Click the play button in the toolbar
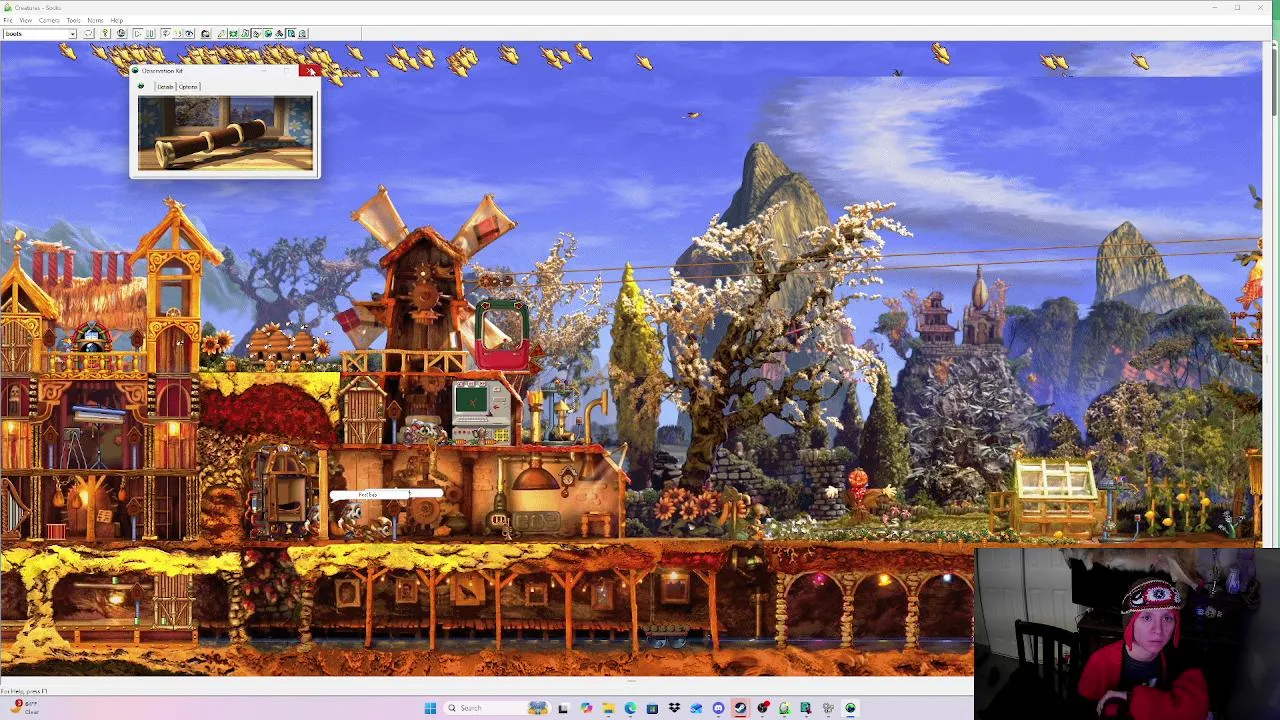This screenshot has width=1280, height=720. 138,33
